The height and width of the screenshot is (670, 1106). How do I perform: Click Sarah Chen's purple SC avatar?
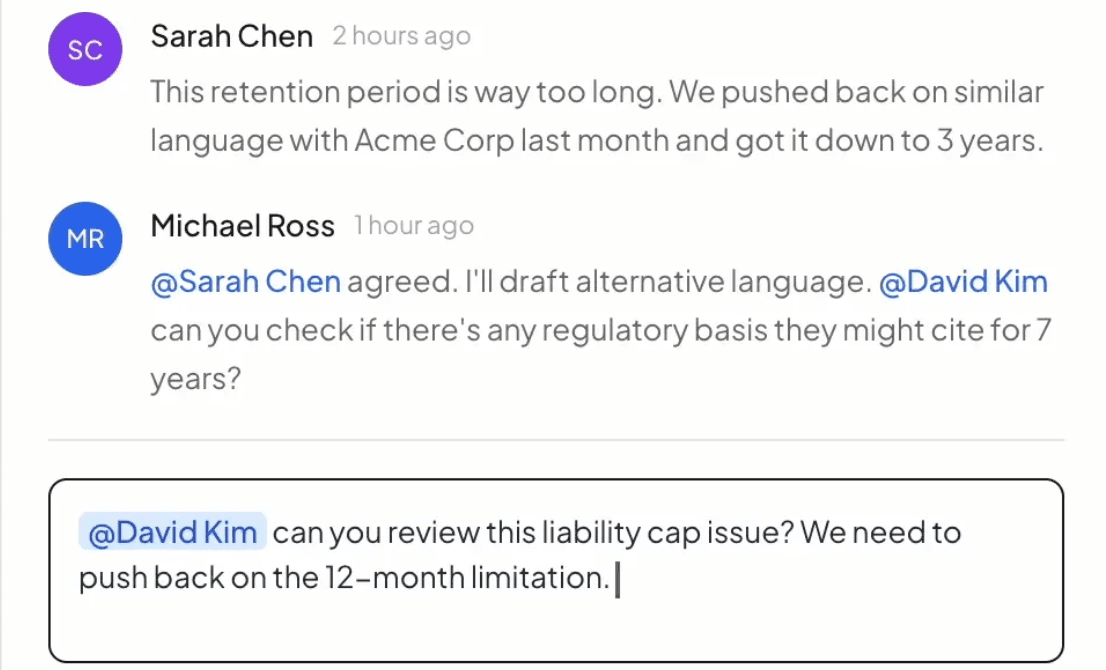point(85,50)
